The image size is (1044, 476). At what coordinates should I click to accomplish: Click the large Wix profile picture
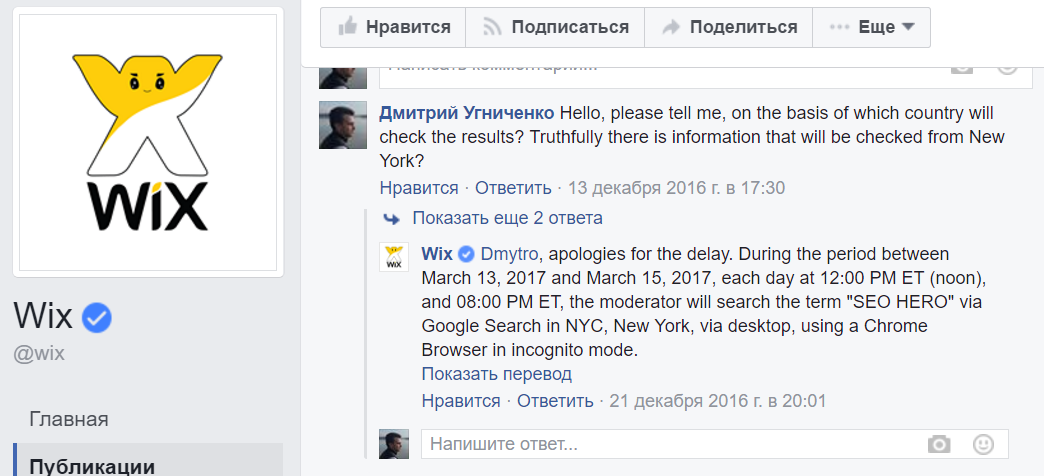pyautogui.click(x=148, y=142)
